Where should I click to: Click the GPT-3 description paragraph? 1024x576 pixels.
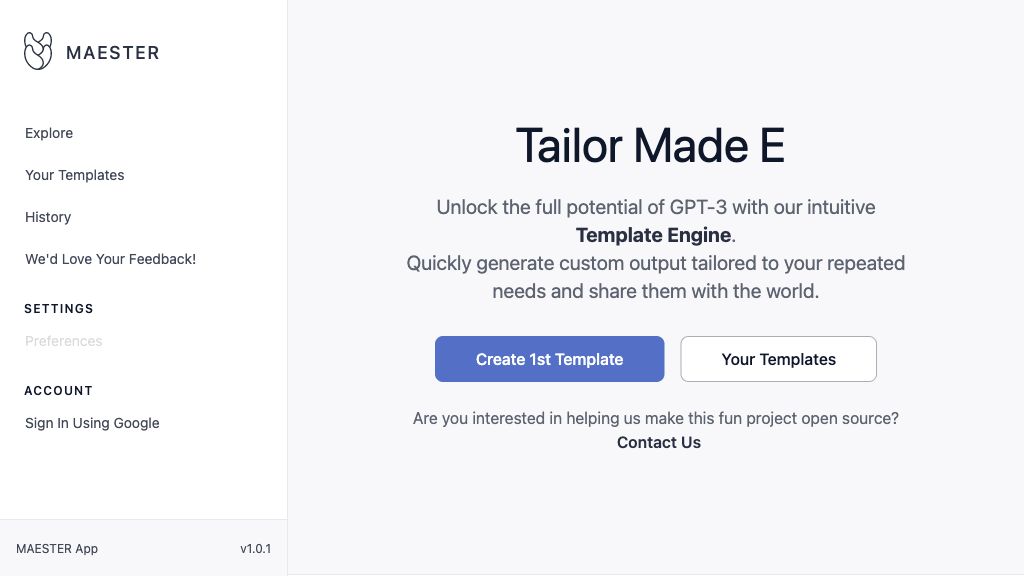click(x=655, y=207)
